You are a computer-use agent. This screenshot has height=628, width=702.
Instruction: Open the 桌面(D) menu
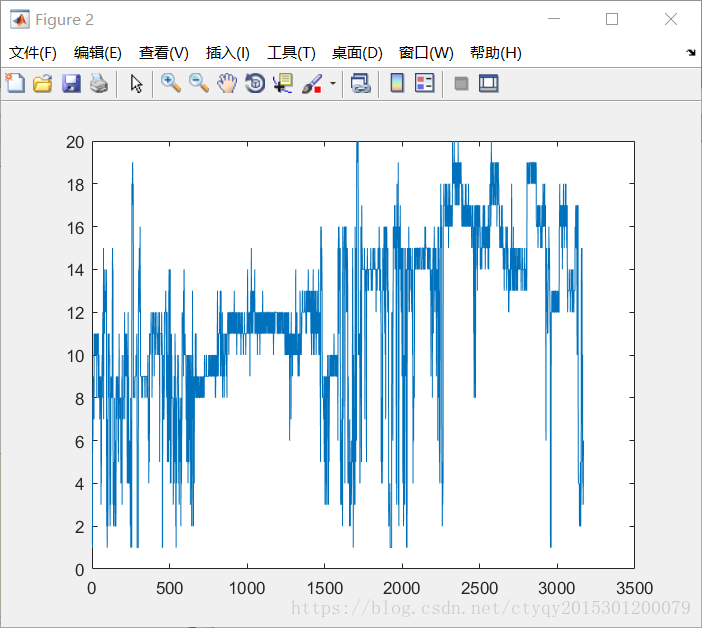click(x=357, y=53)
